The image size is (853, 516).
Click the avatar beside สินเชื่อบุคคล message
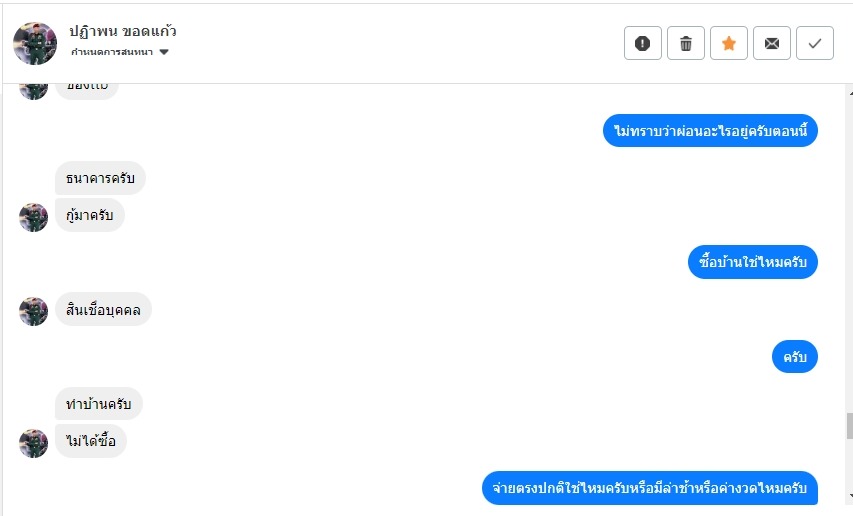click(x=34, y=311)
